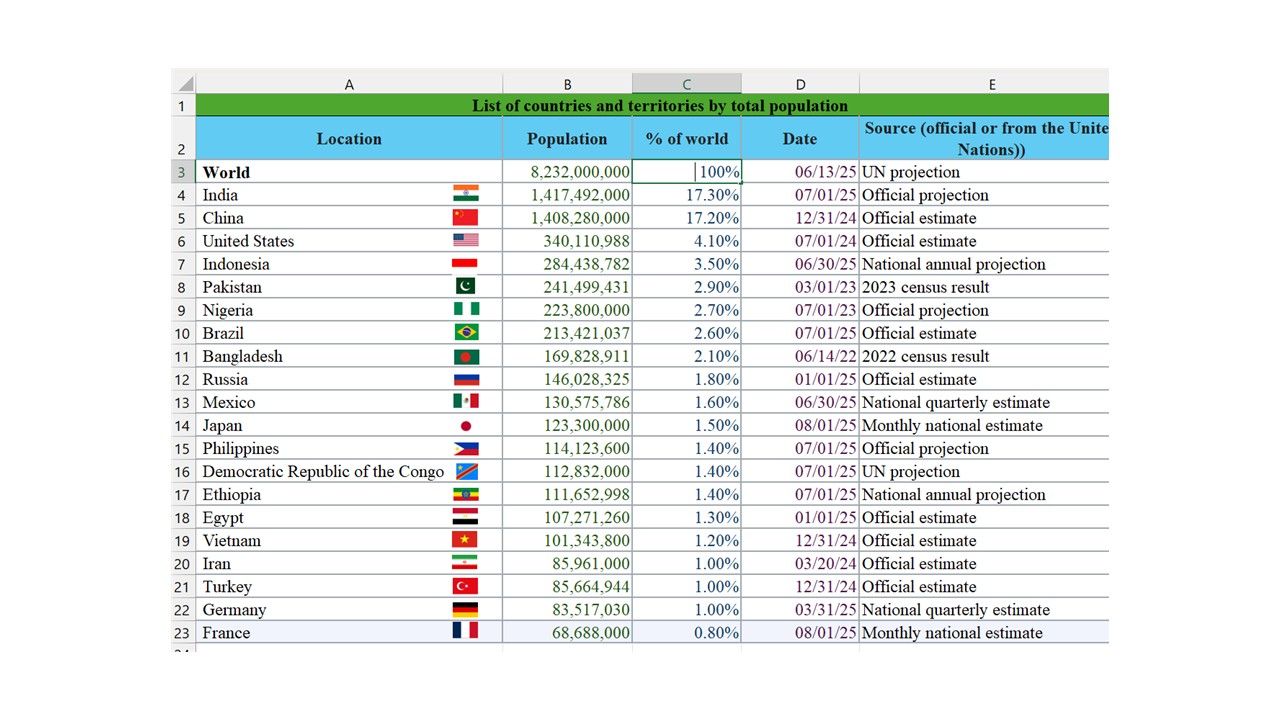The width and height of the screenshot is (1280, 720).
Task: Click the '17.20%' cell for China
Action: (x=686, y=218)
